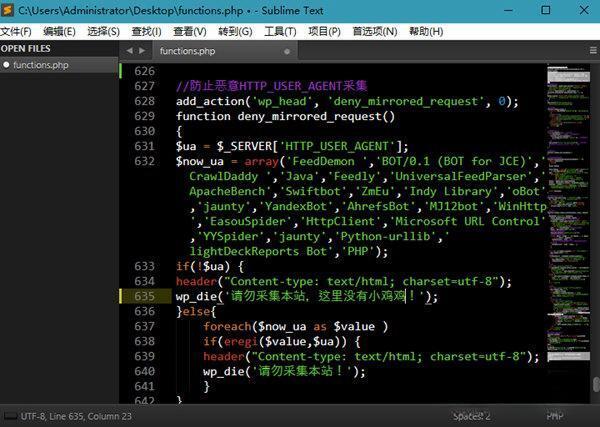Image resolution: width=600 pixels, height=427 pixels.
Task: Close the functions.php tab via its dot
Action: pos(287,50)
